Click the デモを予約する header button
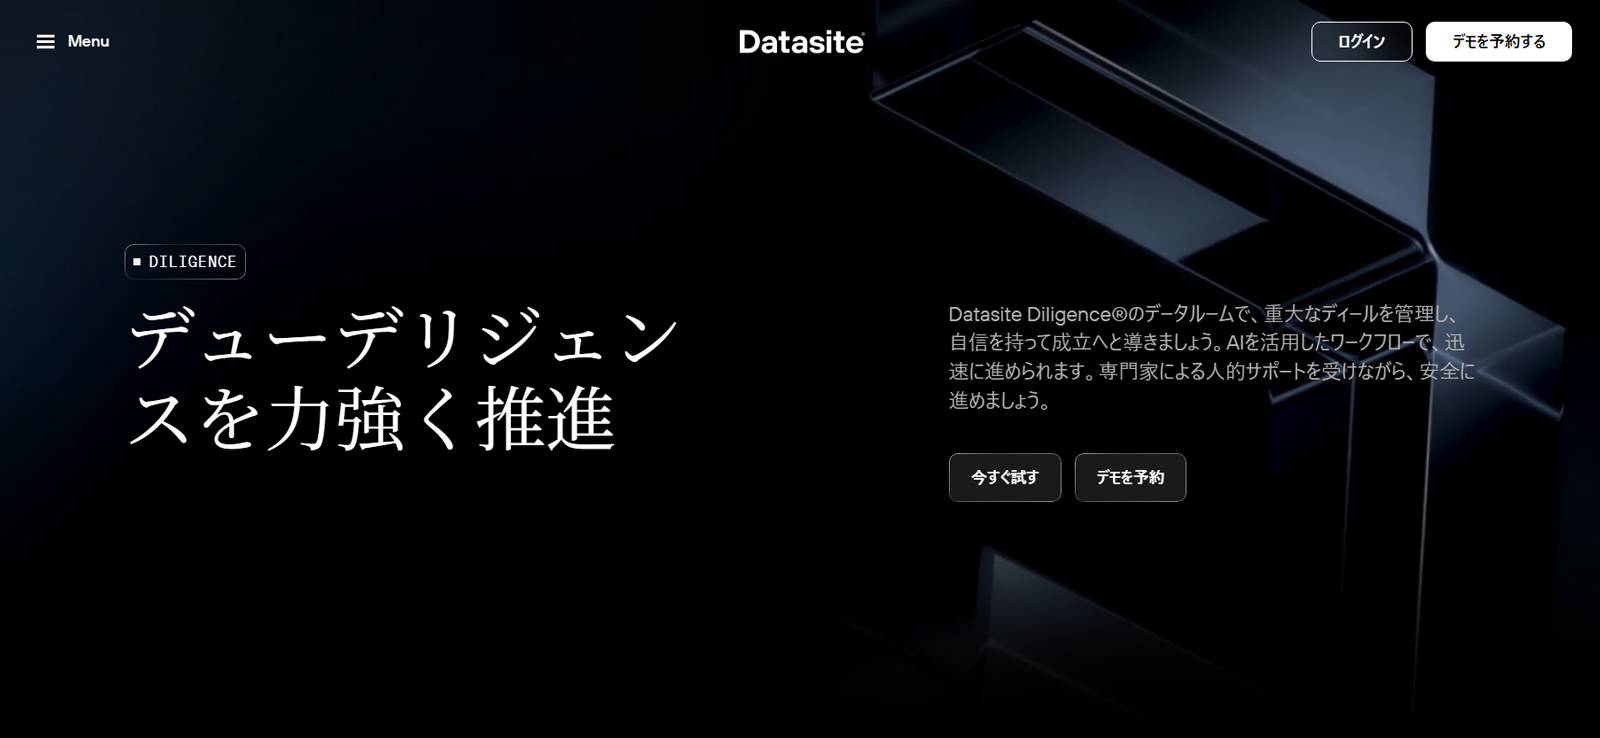This screenshot has width=1600, height=738. pyautogui.click(x=1498, y=41)
